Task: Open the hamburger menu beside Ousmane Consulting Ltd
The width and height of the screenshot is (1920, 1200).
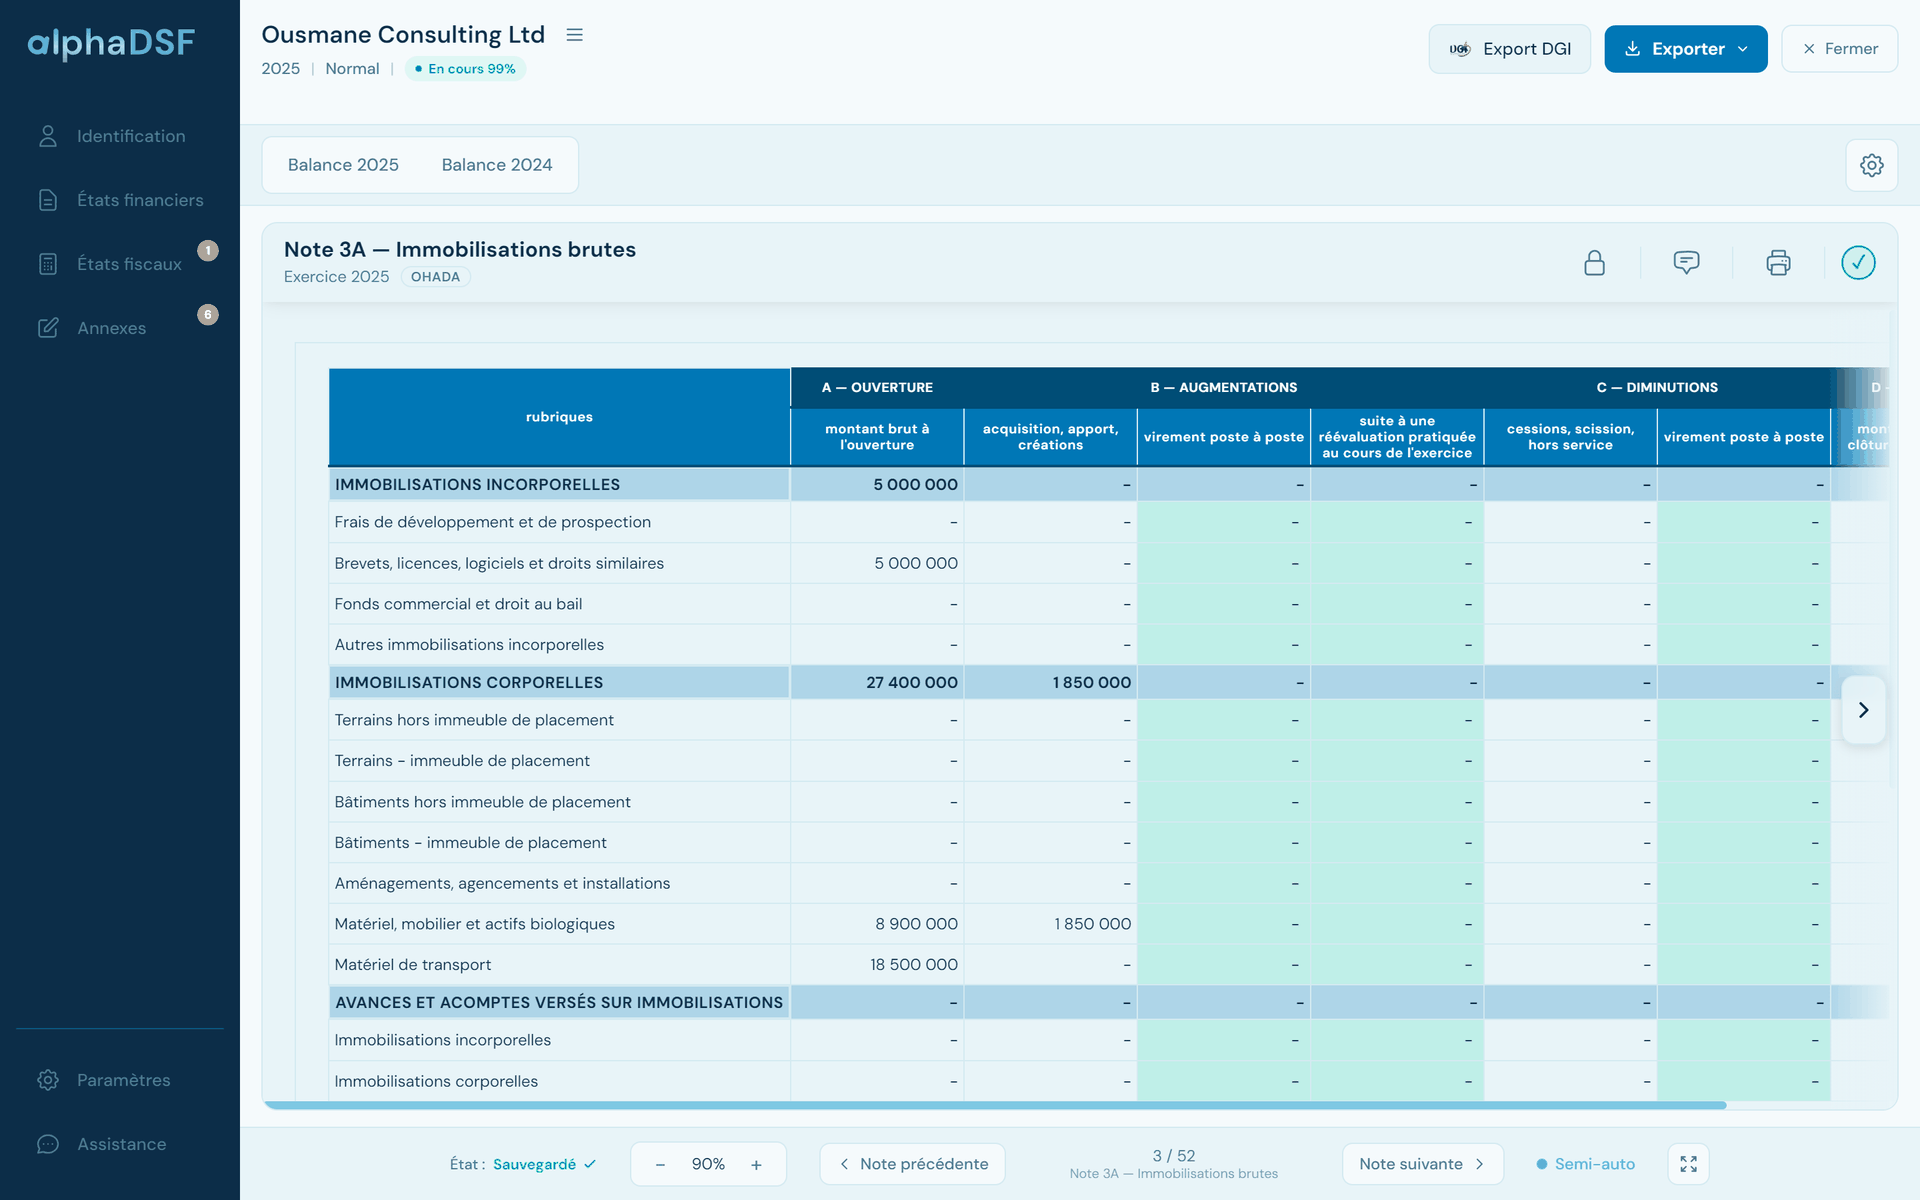Action: [574, 35]
